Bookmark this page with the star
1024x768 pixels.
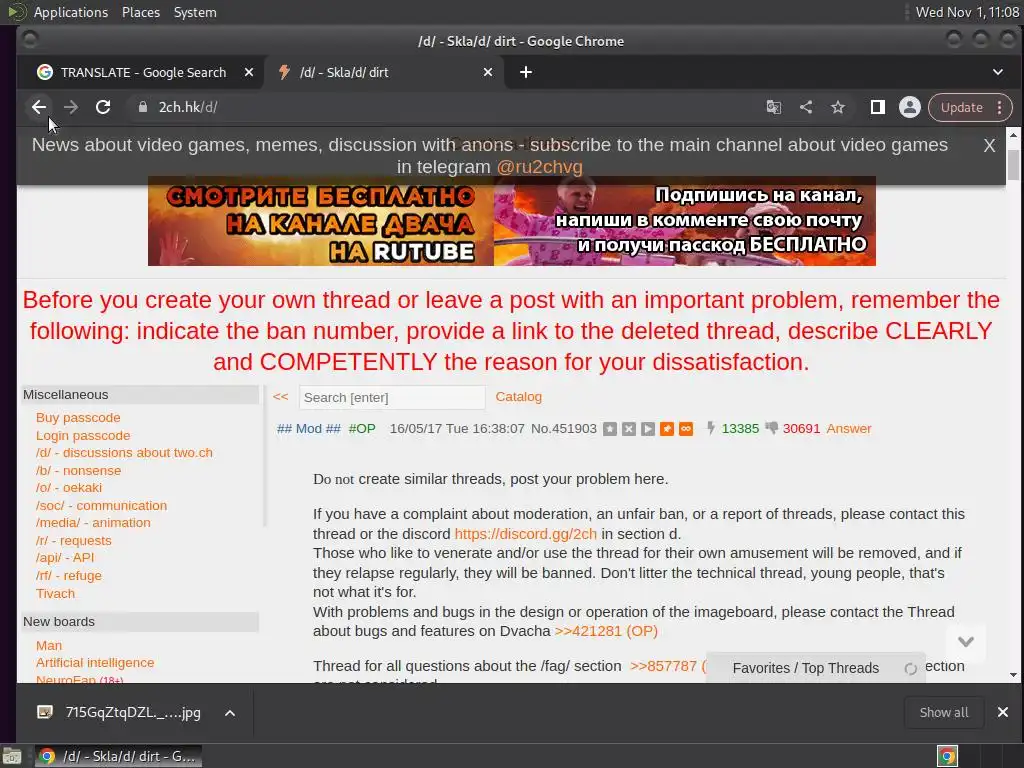[x=838, y=107]
